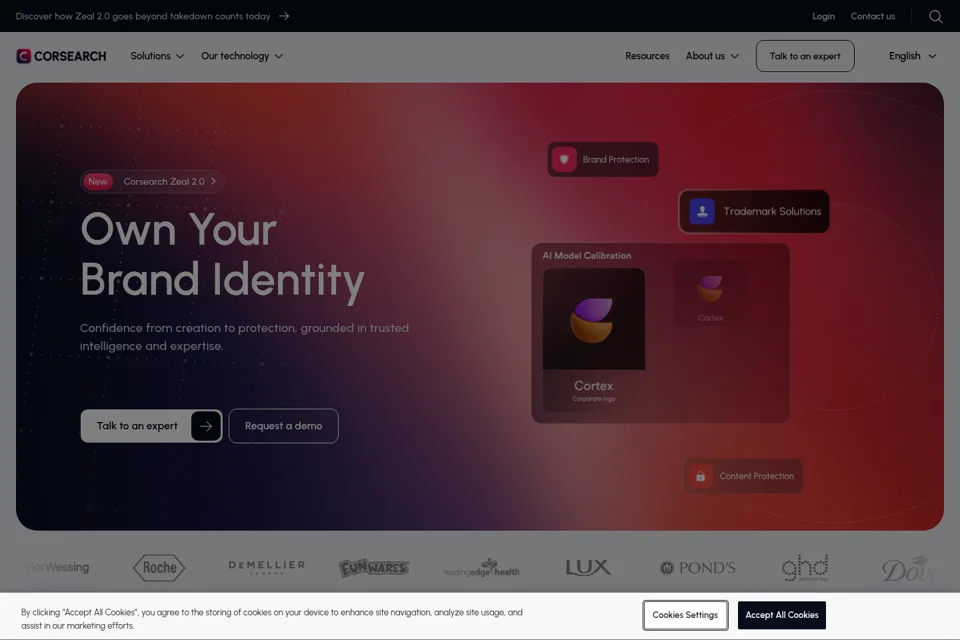Click the Trademark Solutions stamp icon
Screen dimensions: 960x640
point(702,211)
